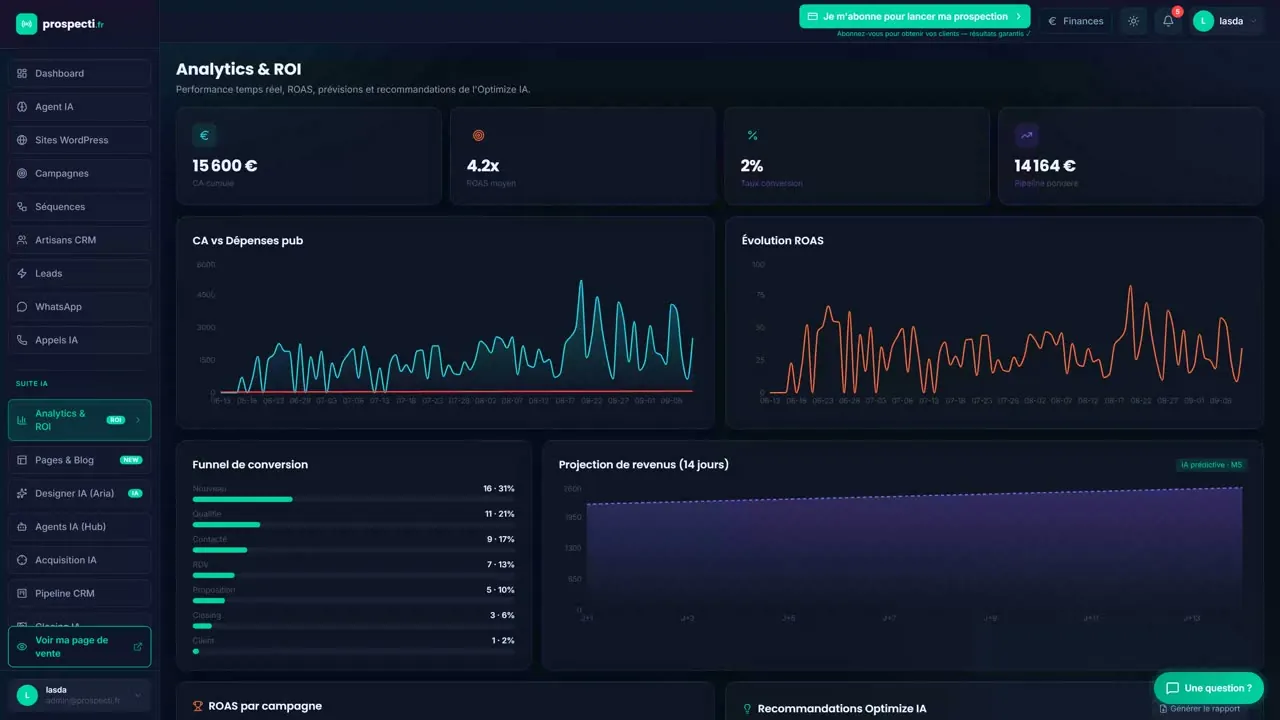
Task: Click the prospecti.fr logo icon
Action: (26, 24)
